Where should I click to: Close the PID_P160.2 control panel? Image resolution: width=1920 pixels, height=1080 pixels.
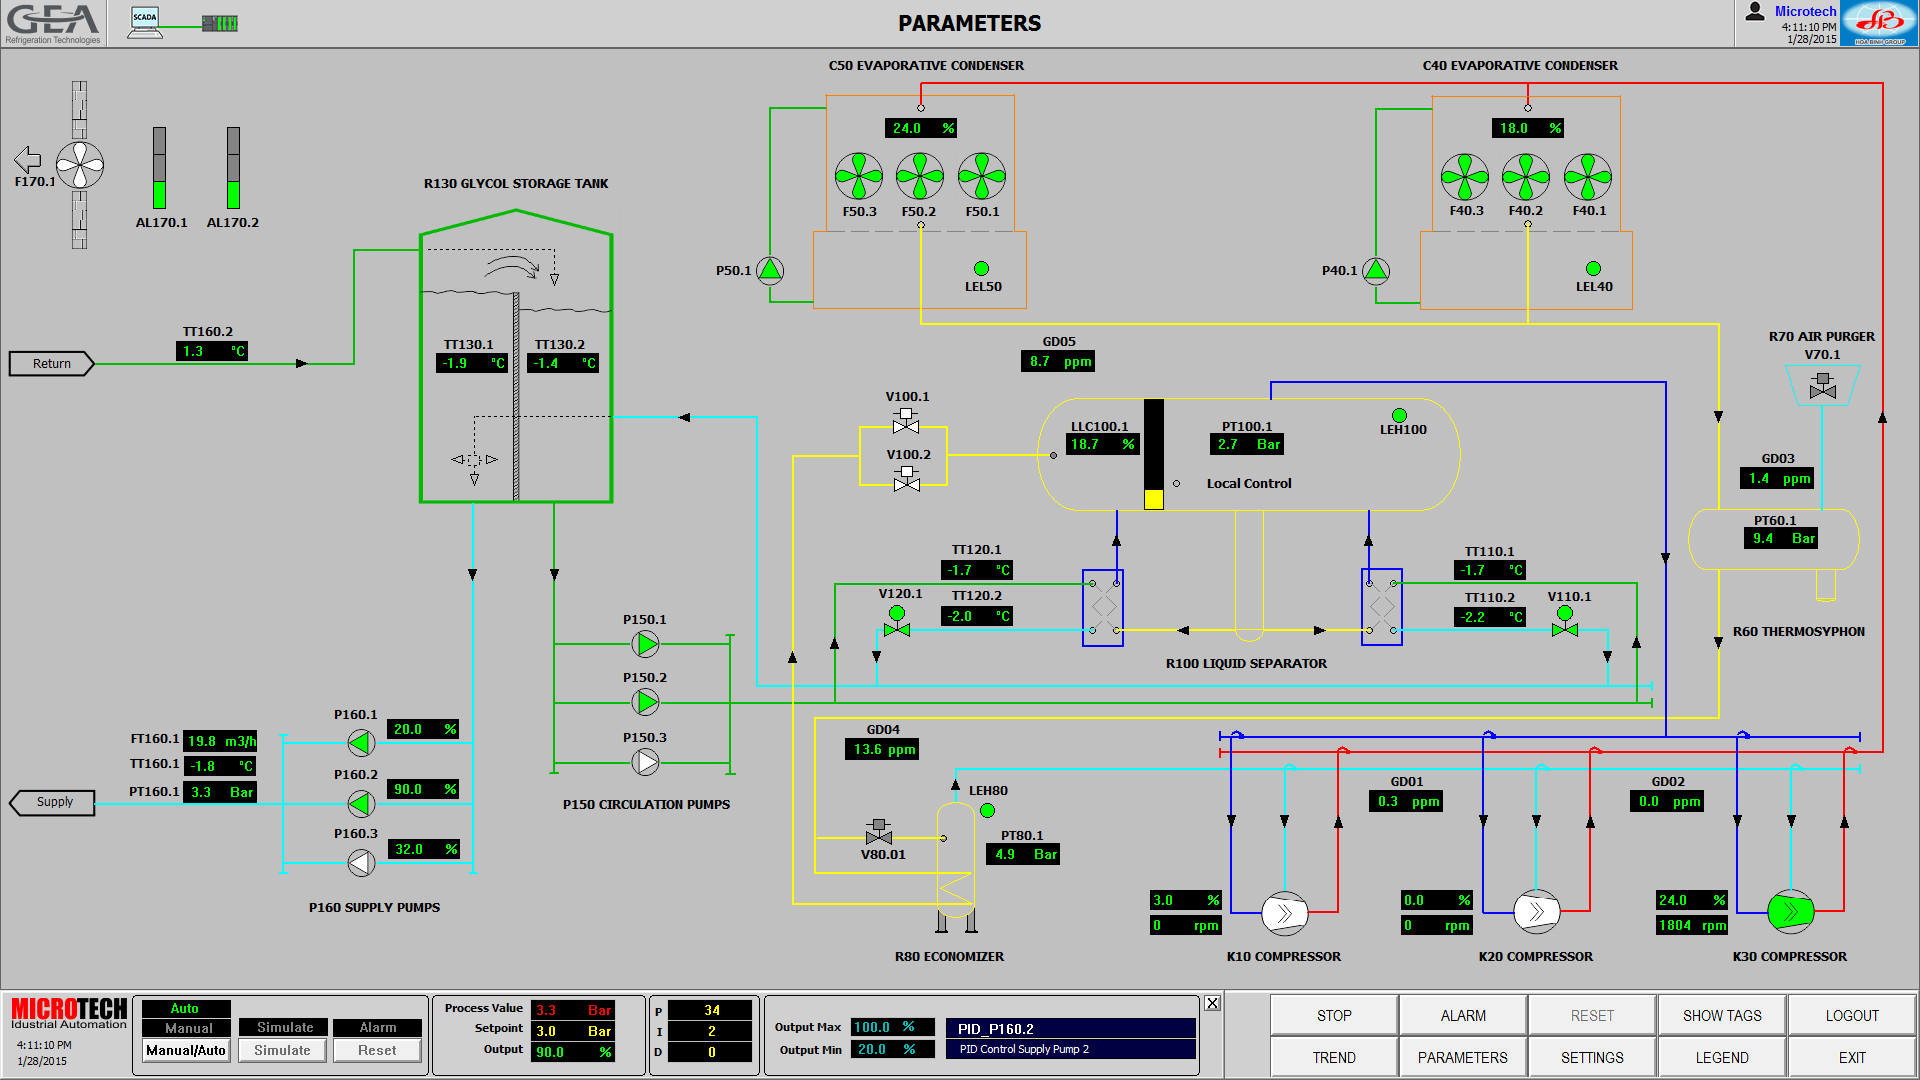[1212, 1003]
